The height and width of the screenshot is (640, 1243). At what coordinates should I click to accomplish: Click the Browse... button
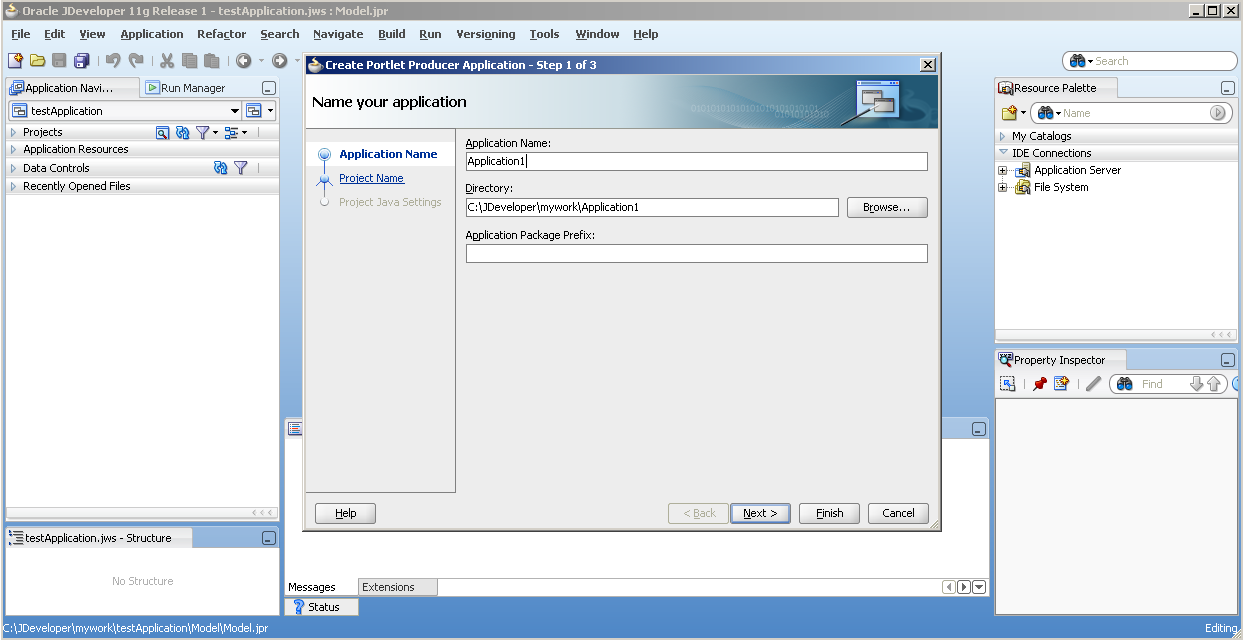coord(887,207)
